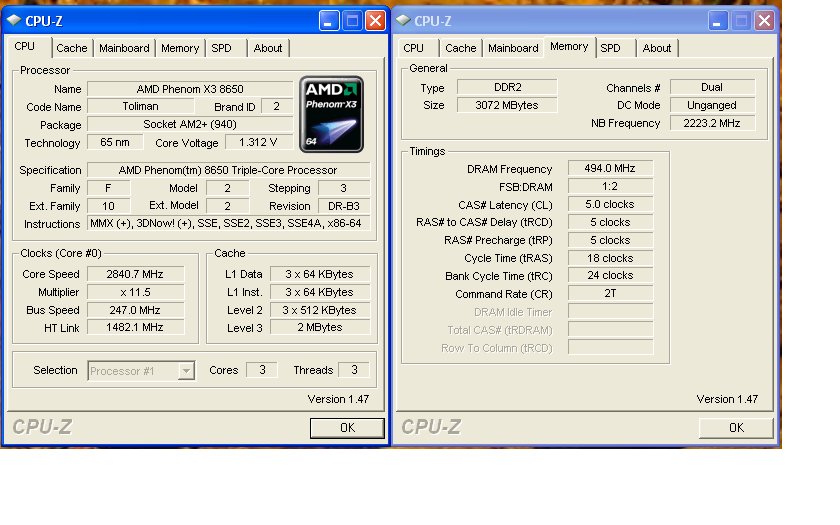
Task: Click the Level 3 value 2 MBytes
Action: click(320, 327)
